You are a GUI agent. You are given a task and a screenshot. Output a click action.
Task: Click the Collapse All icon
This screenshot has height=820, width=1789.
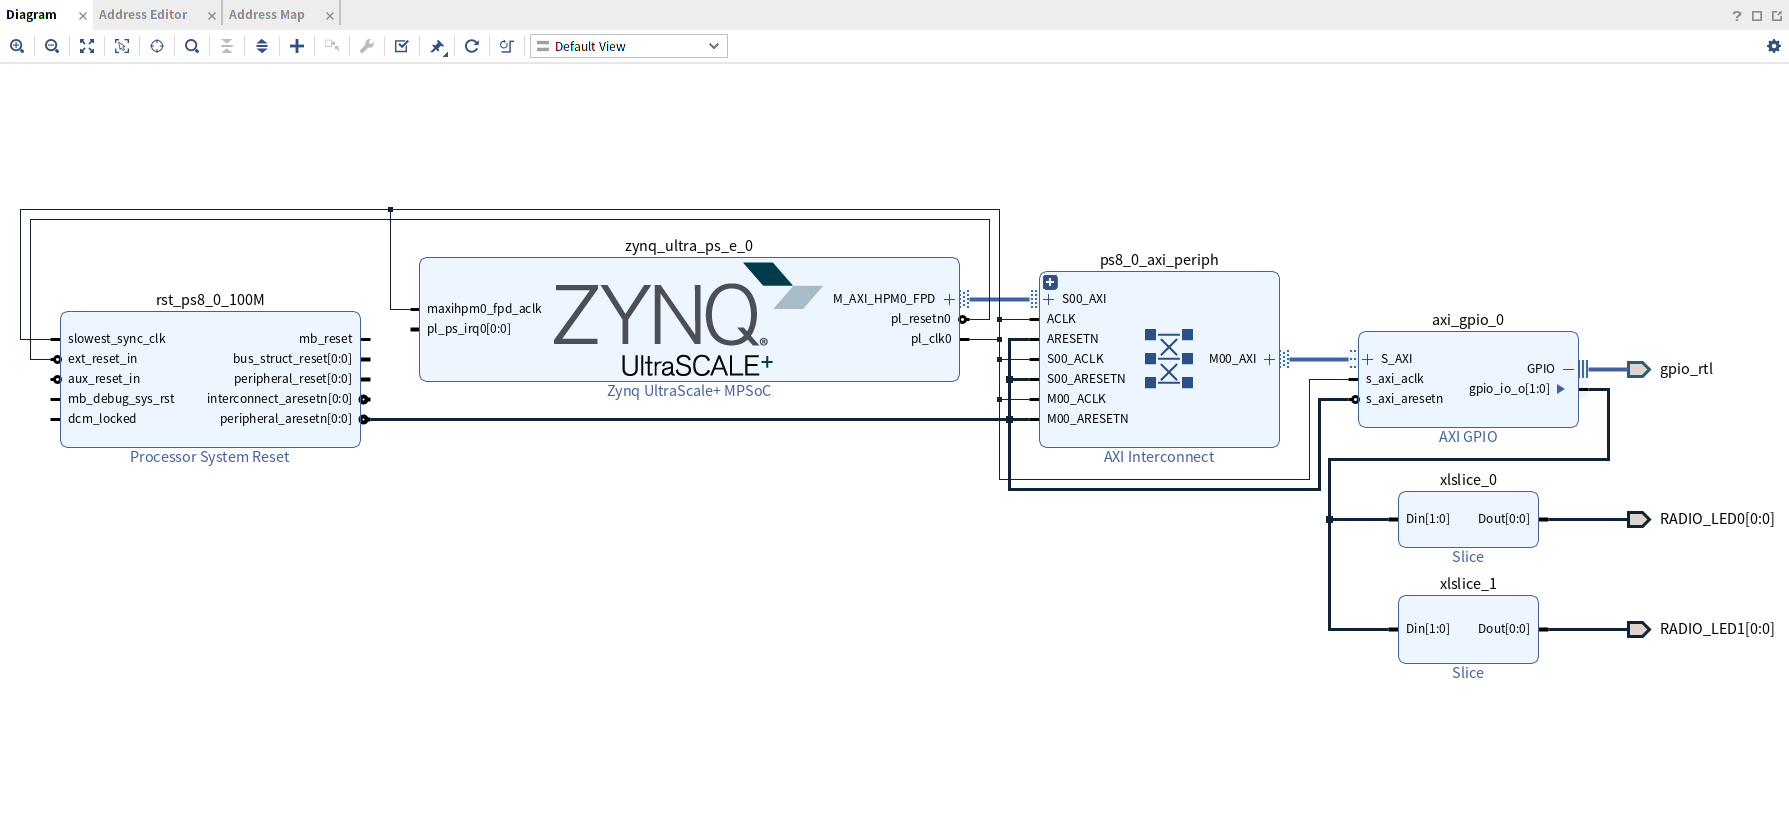pyautogui.click(x=227, y=46)
